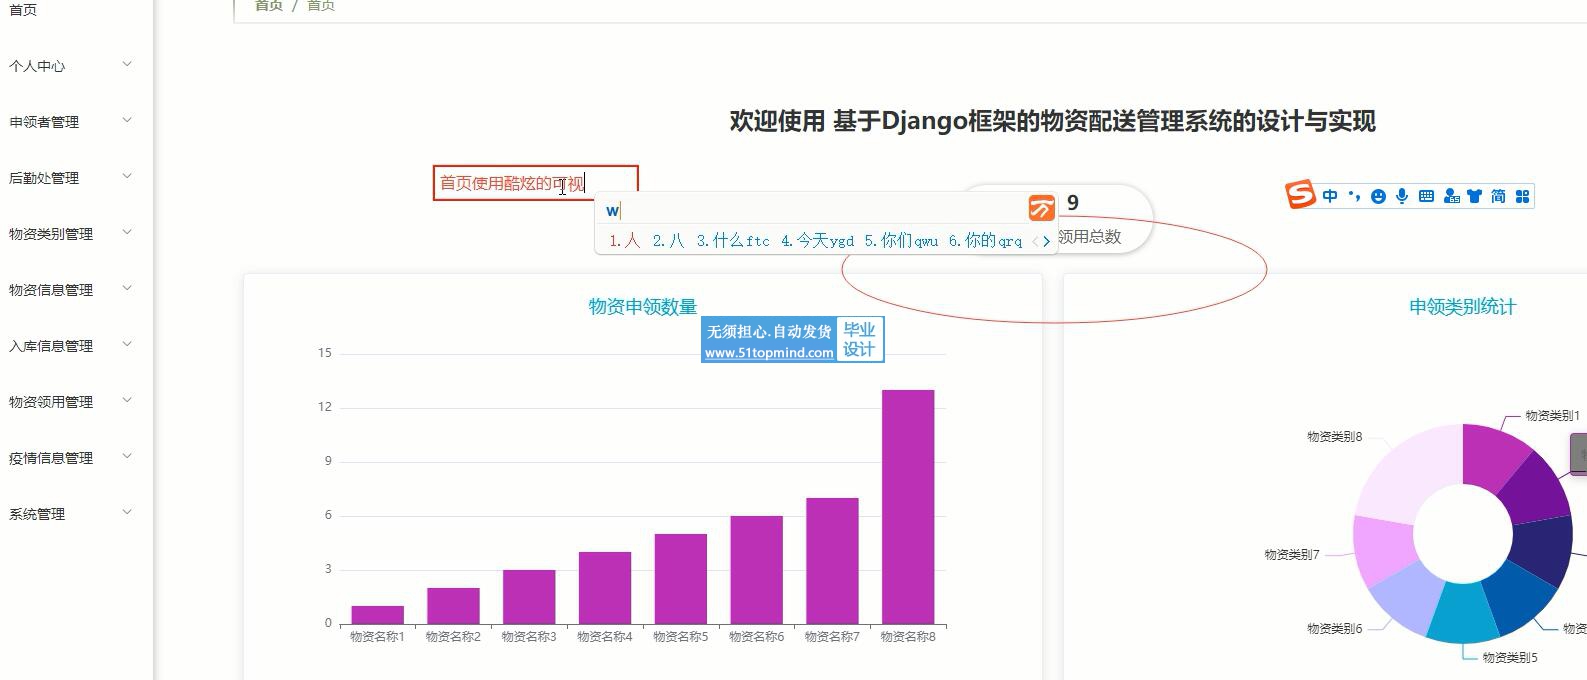Click the orange Wubi icon in the candidate box
The width and height of the screenshot is (1587, 680).
coord(1041,208)
